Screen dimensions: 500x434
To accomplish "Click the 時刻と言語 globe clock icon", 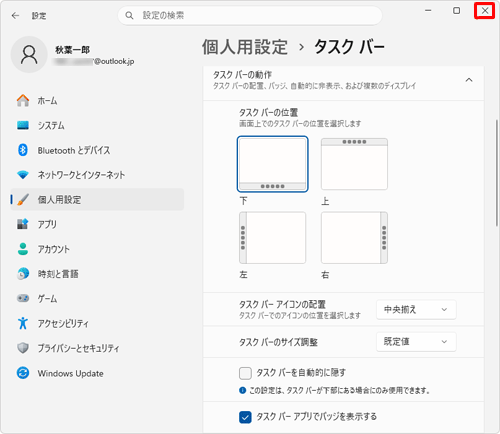I will (23, 274).
